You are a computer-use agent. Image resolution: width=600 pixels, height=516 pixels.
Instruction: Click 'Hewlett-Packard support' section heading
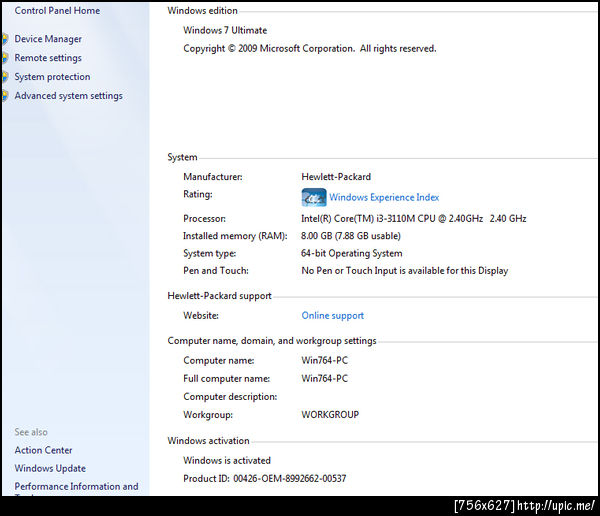point(219,296)
